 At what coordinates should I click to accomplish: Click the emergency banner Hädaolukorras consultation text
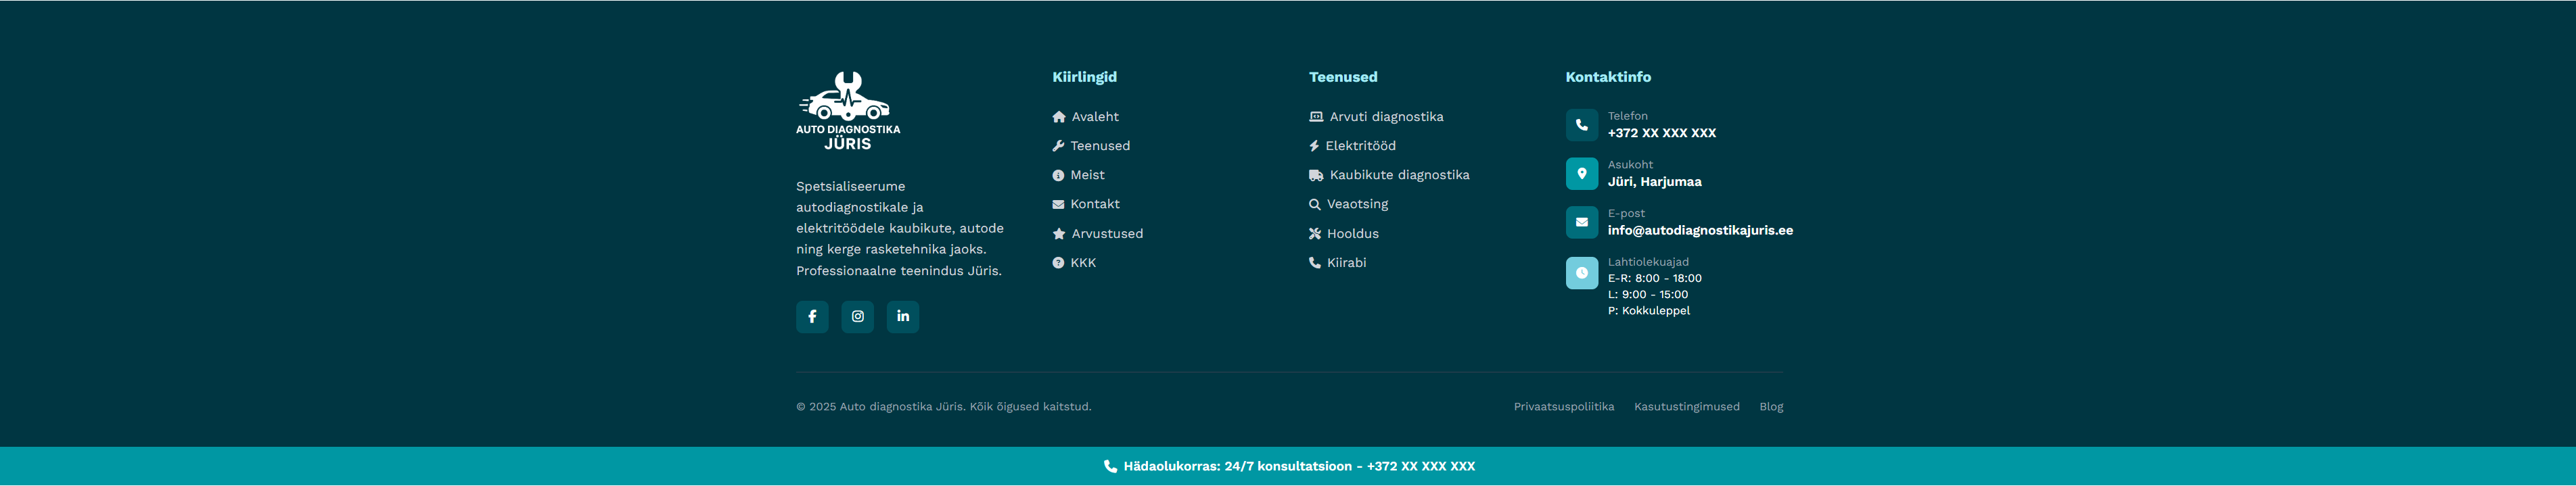1300,466
